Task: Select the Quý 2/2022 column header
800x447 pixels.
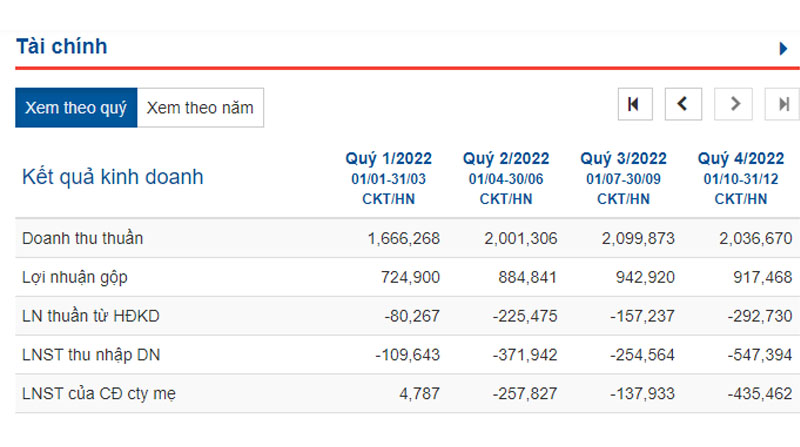Action: 506,158
